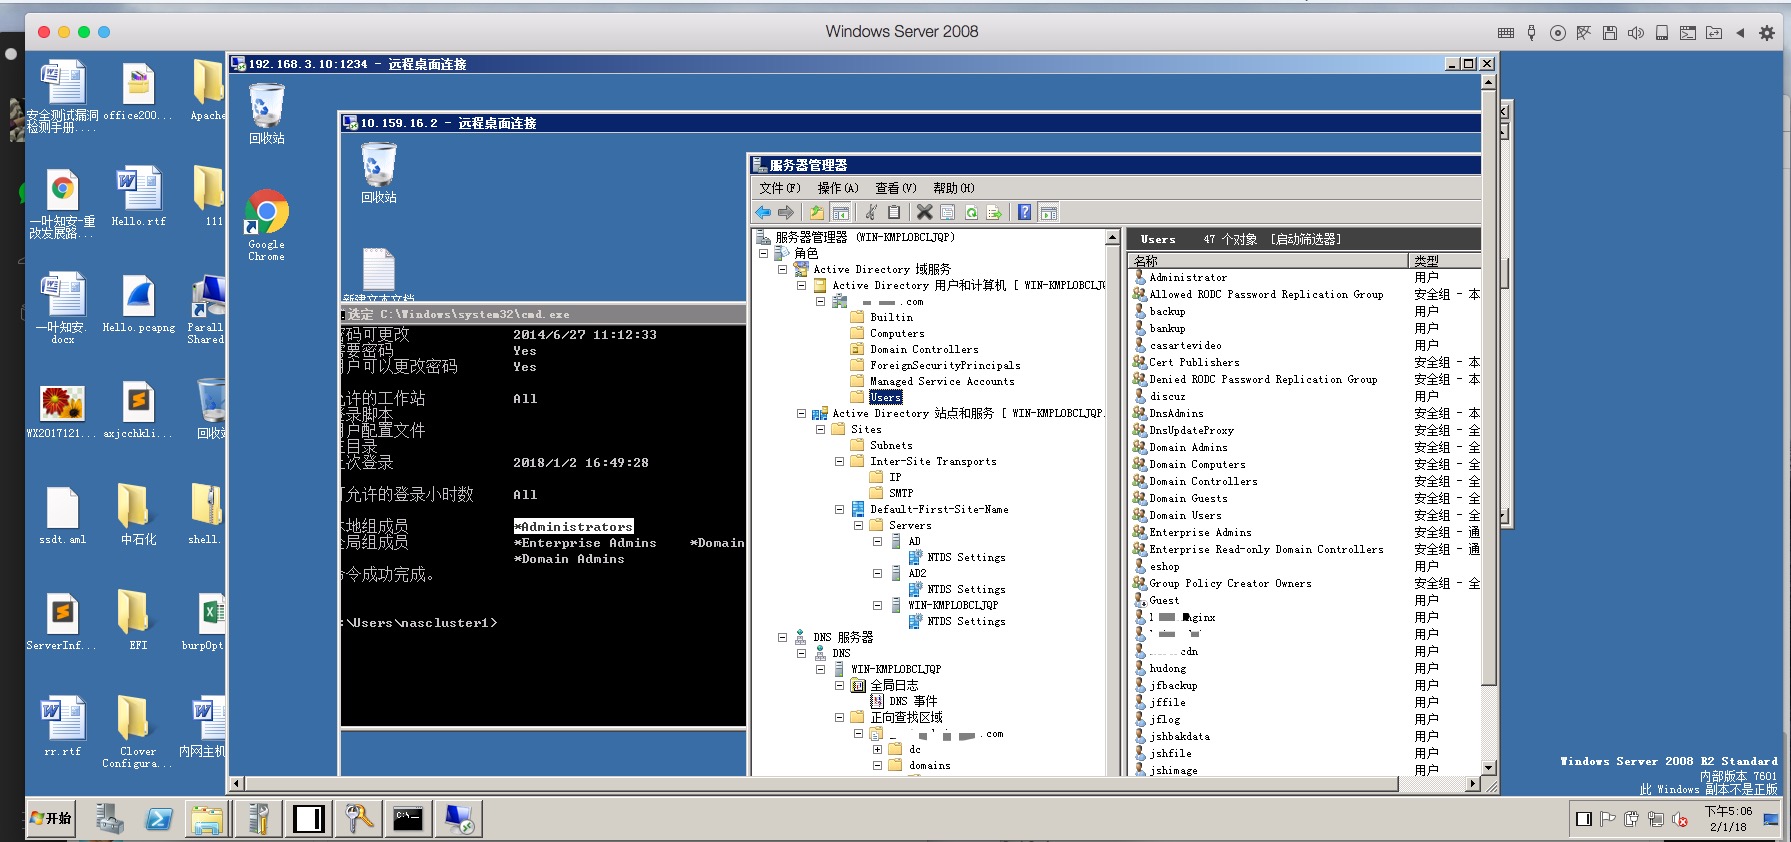Sort list by the 名称 column header
Viewport: 1791px width, 842px height.
click(x=1268, y=261)
